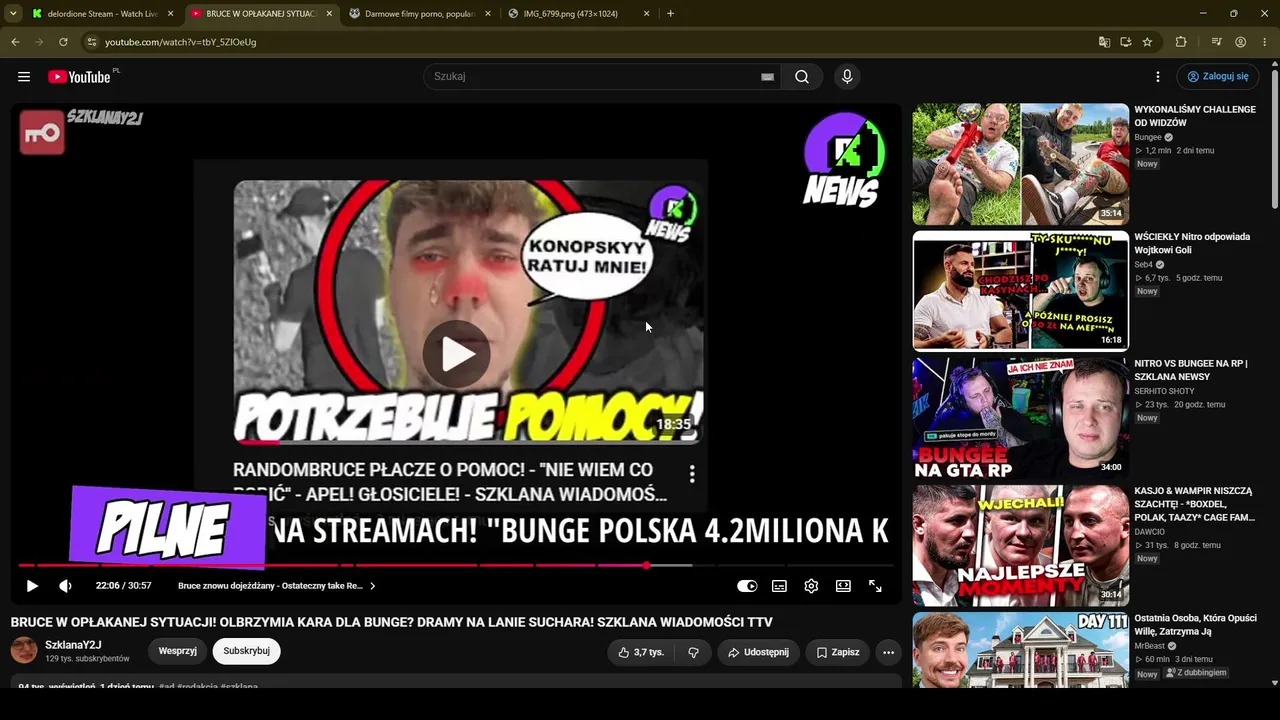Open a new browser tab
This screenshot has height=720, width=1280.
point(670,14)
